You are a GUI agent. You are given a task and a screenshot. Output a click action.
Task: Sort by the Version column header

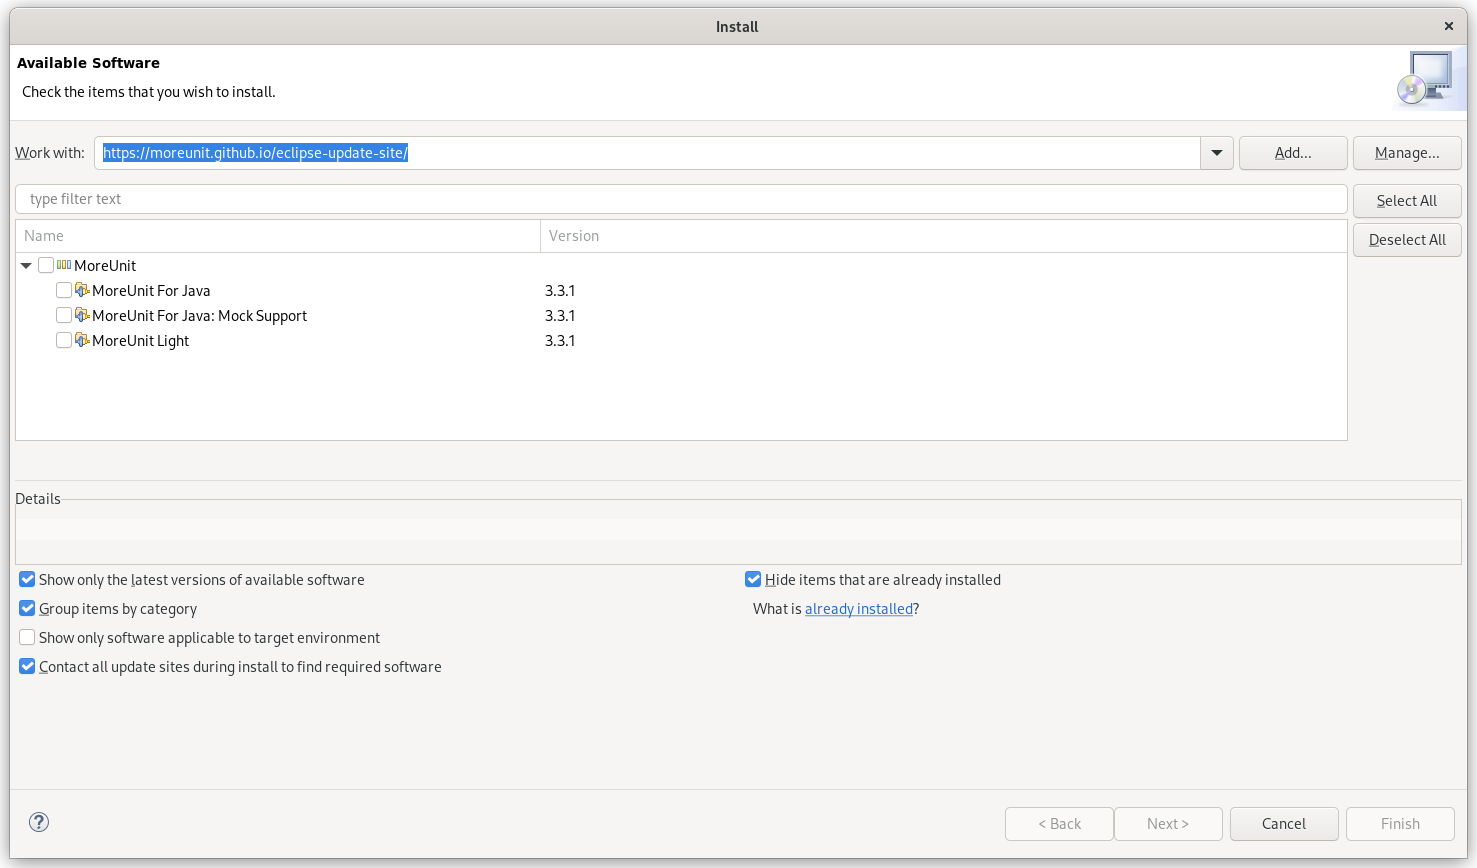click(943, 236)
